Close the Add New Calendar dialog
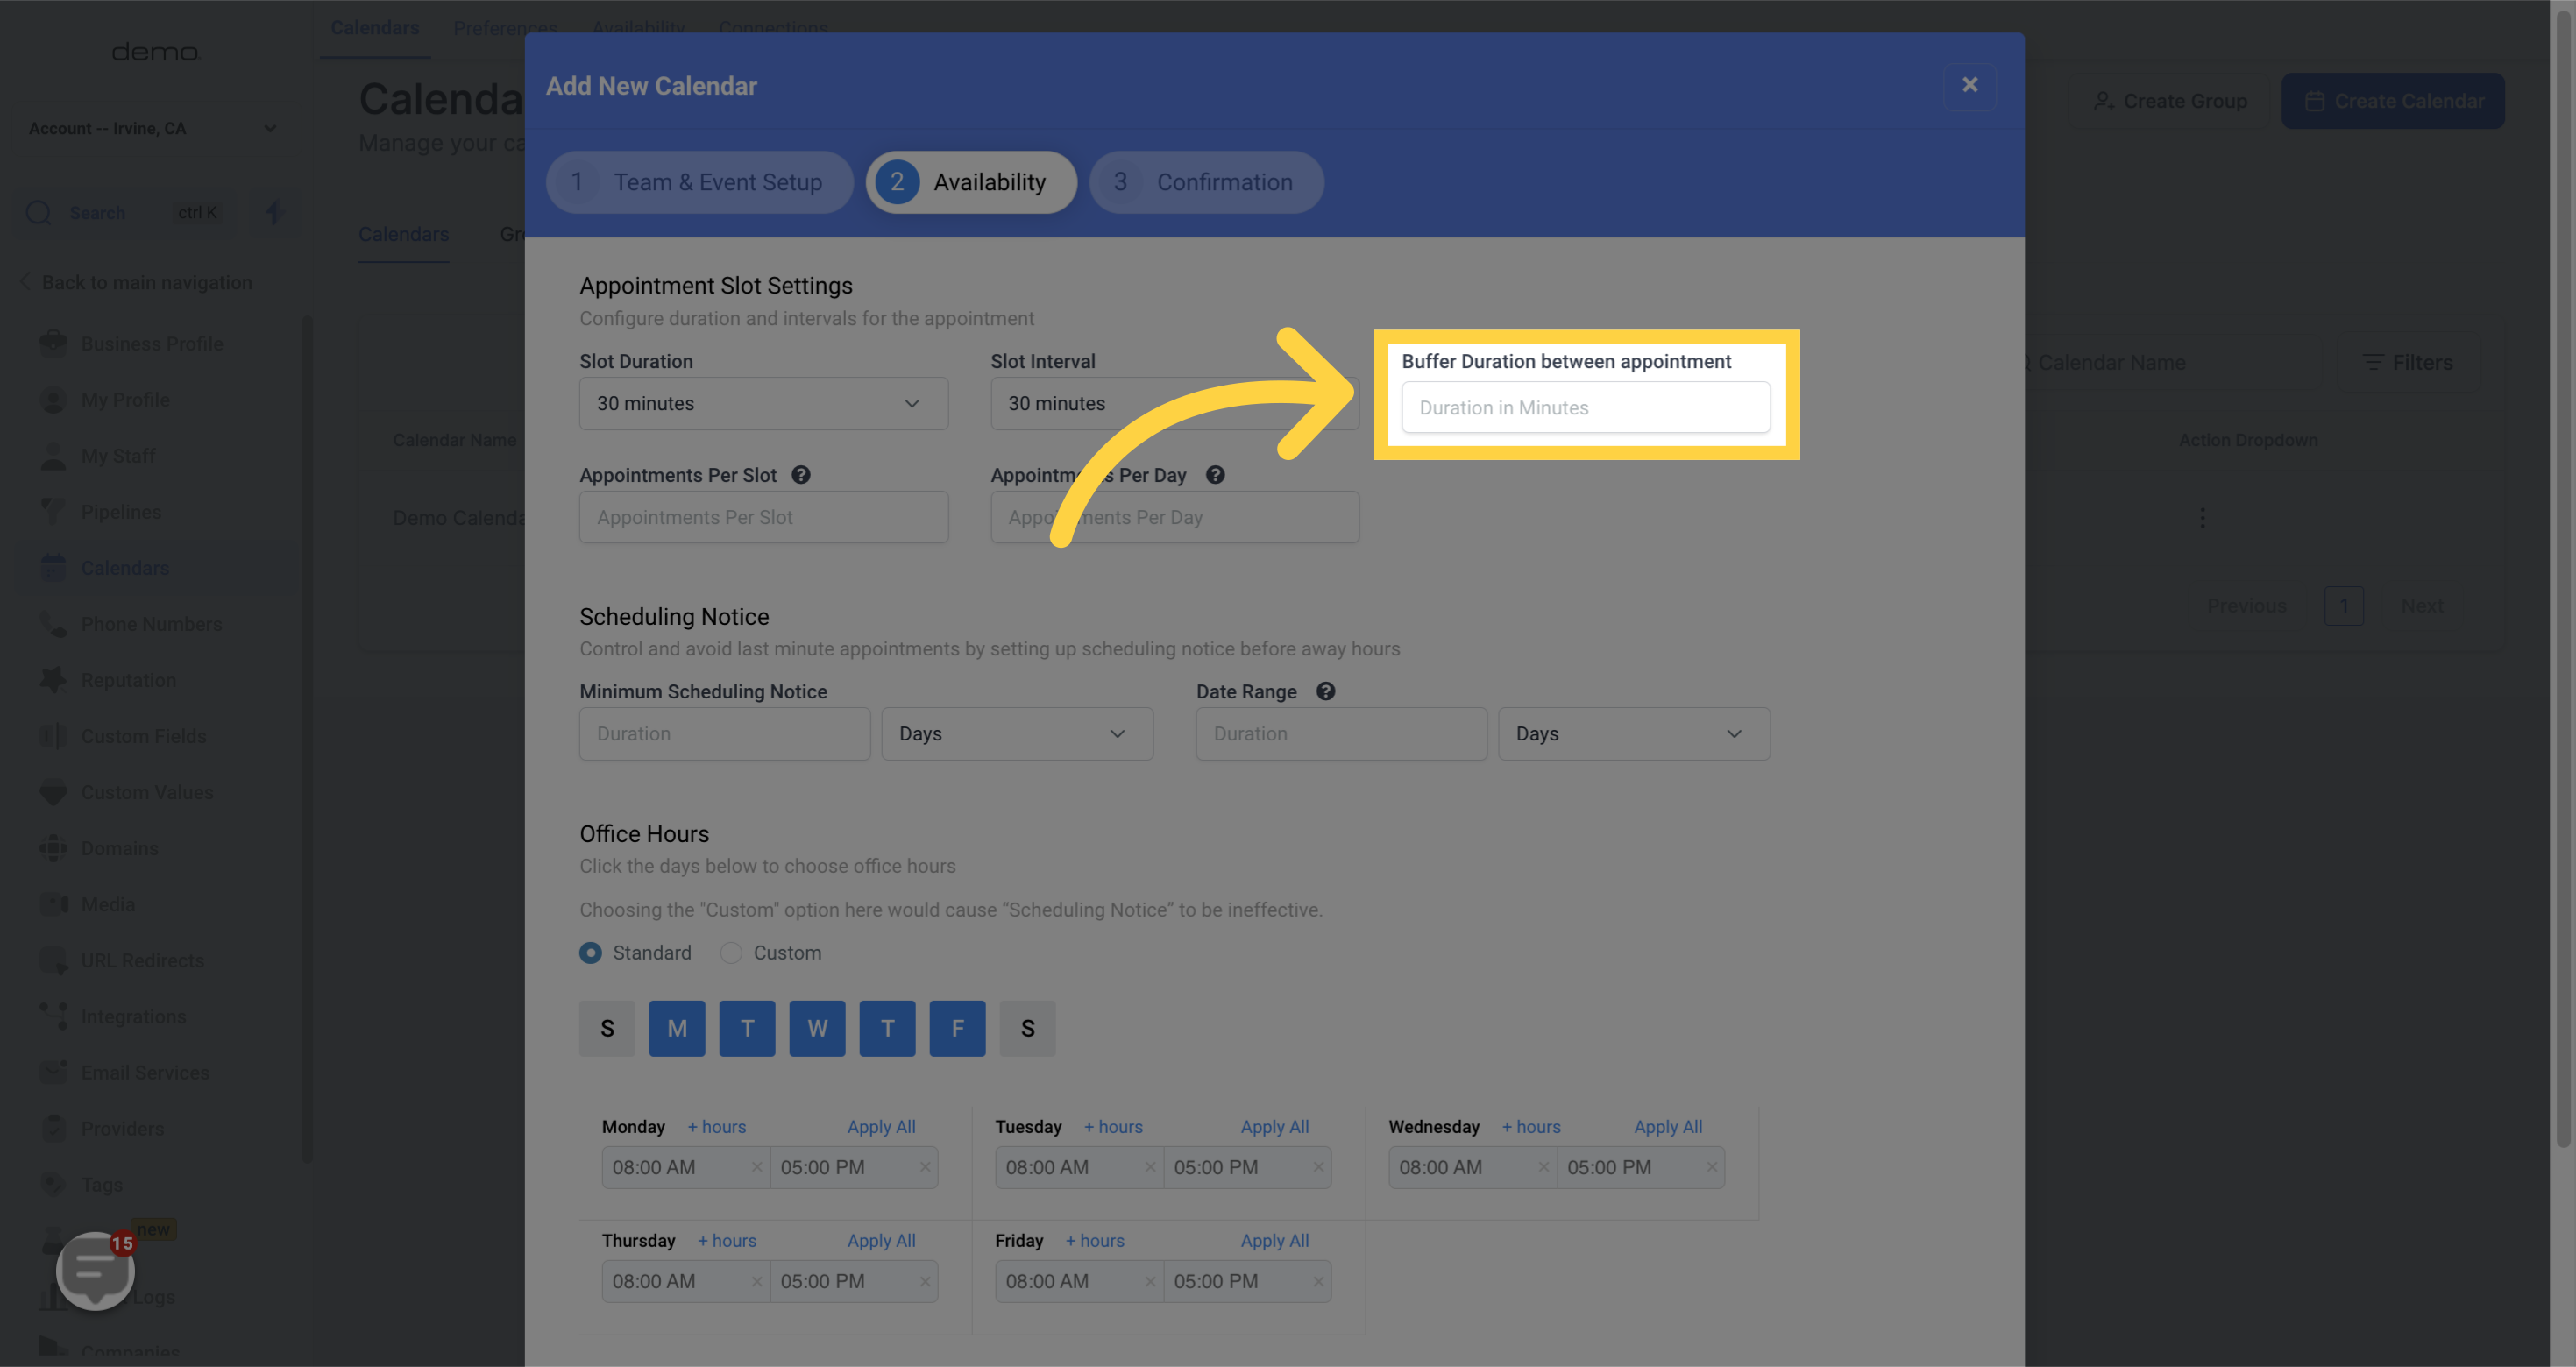The image size is (2576, 1367). pos(1969,85)
